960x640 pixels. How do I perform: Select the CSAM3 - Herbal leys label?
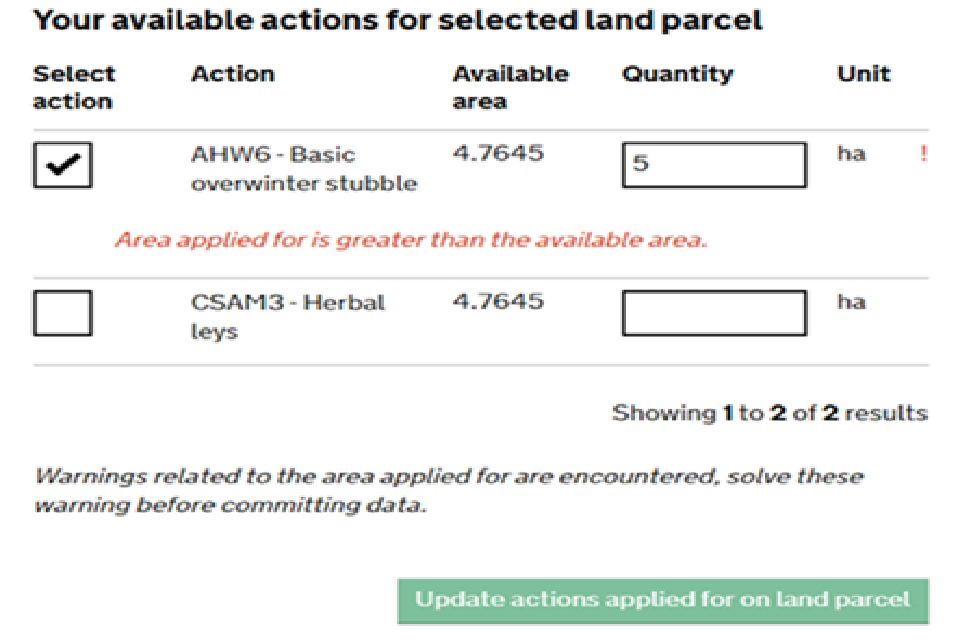[x=287, y=316]
